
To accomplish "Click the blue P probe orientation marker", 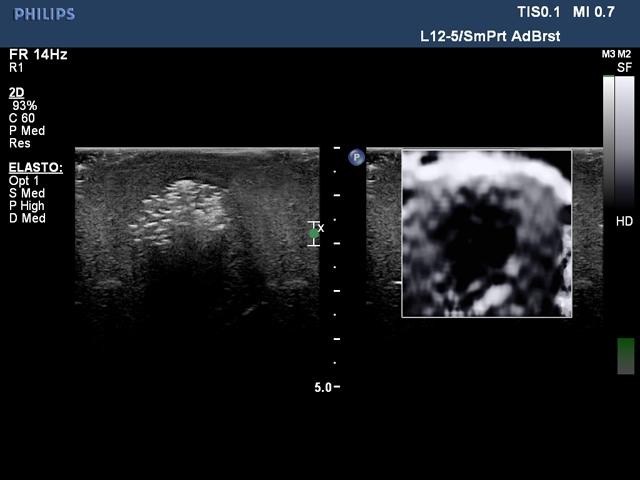I will [x=356, y=157].
